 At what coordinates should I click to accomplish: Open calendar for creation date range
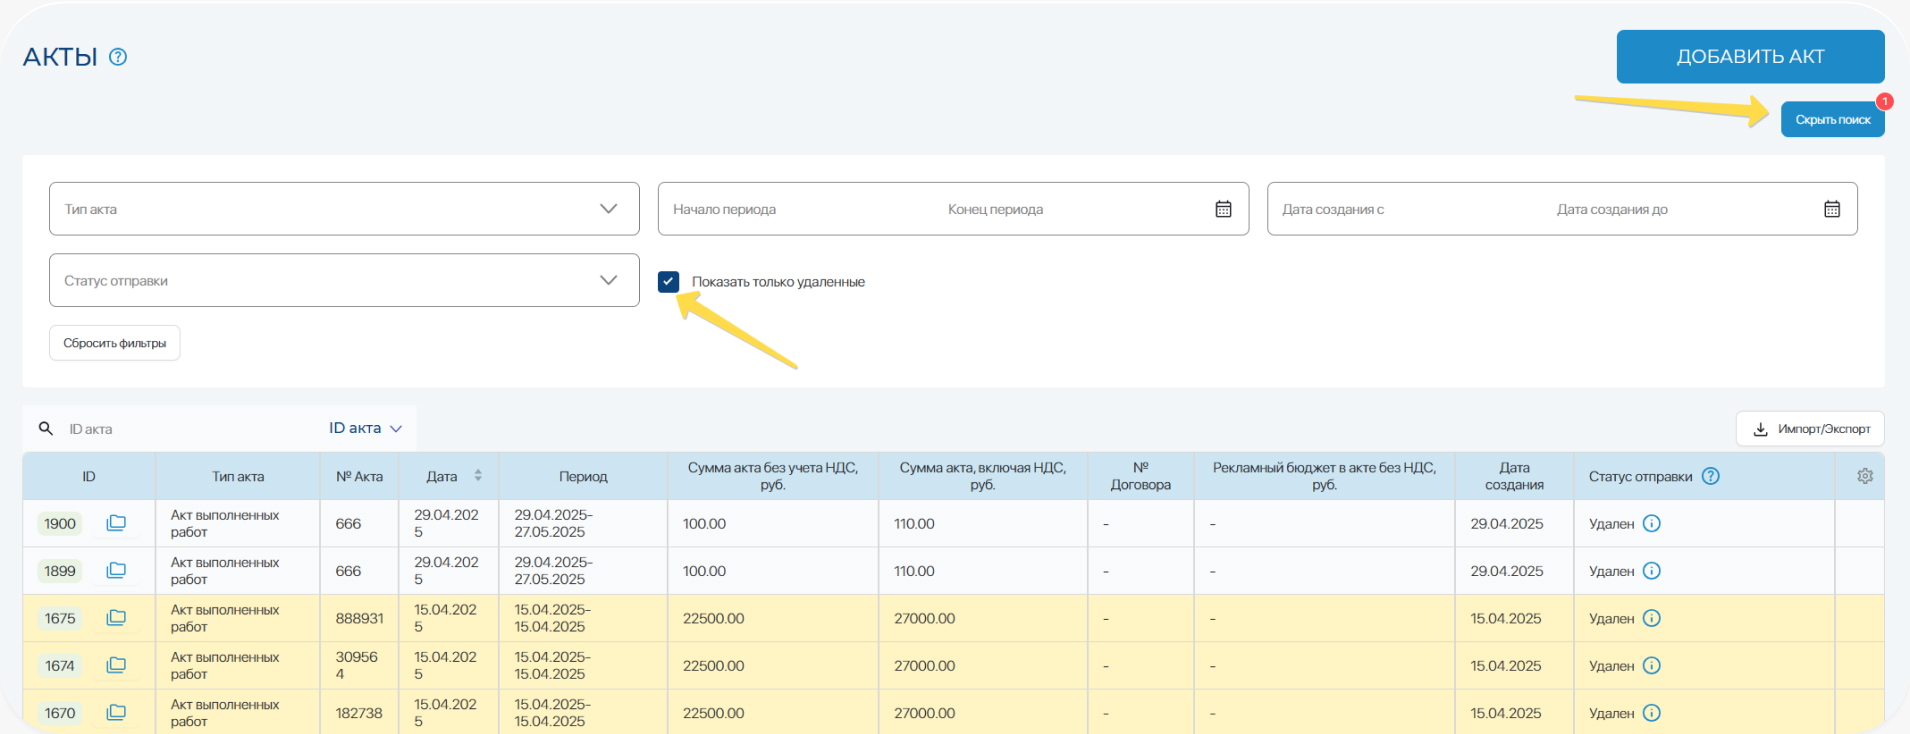pos(1831,209)
